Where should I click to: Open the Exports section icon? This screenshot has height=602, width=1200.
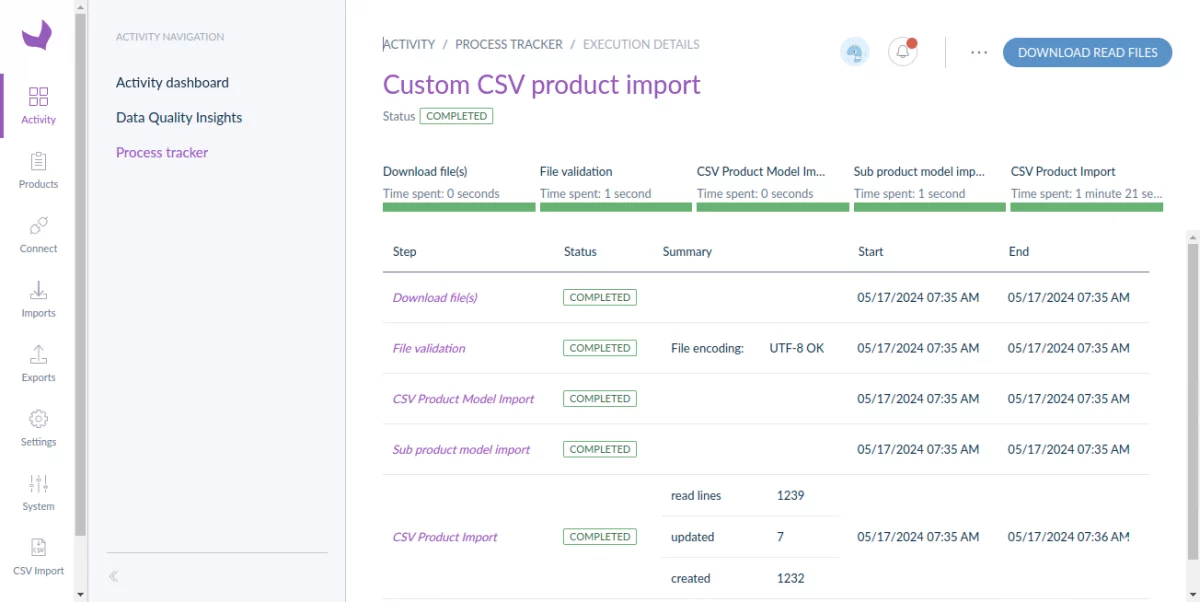38,362
